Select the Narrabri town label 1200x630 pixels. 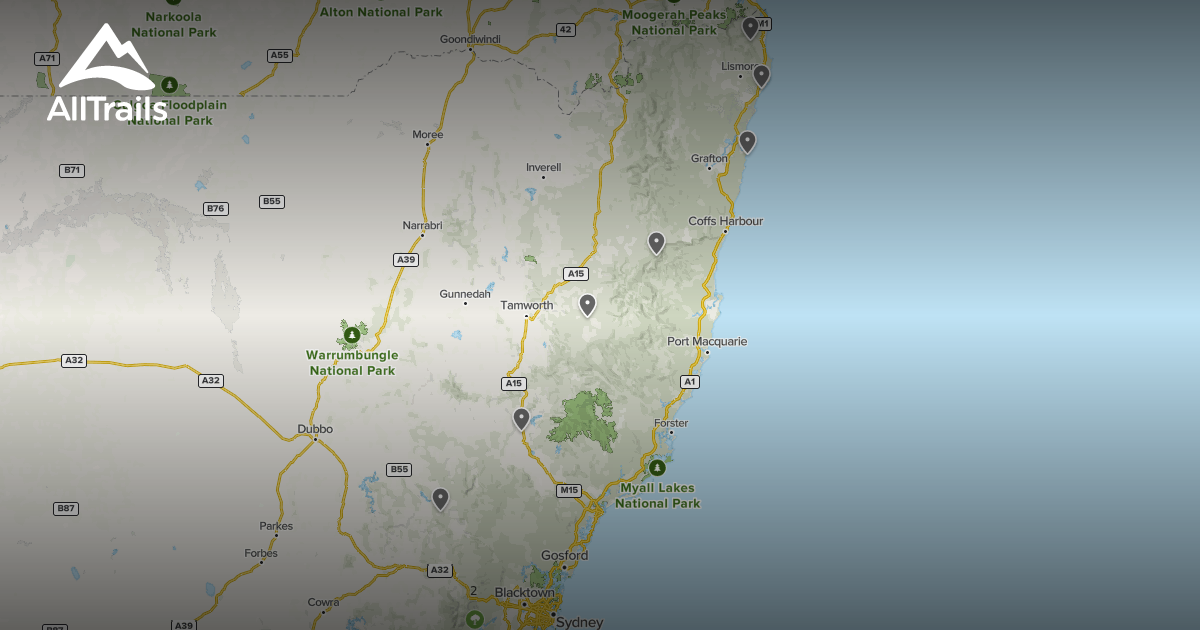pos(422,225)
